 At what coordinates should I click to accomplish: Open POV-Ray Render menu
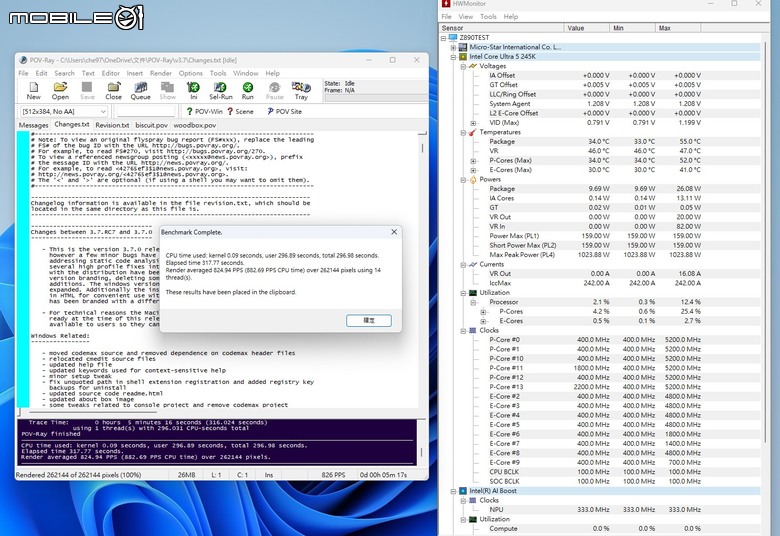(x=161, y=73)
